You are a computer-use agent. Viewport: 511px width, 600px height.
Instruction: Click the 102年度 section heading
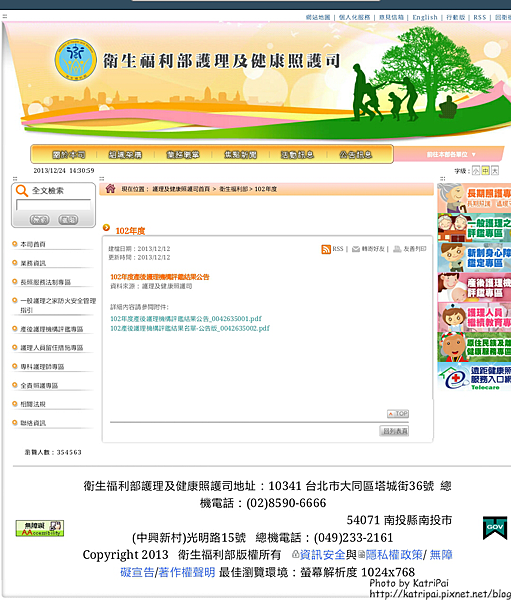click(x=130, y=231)
